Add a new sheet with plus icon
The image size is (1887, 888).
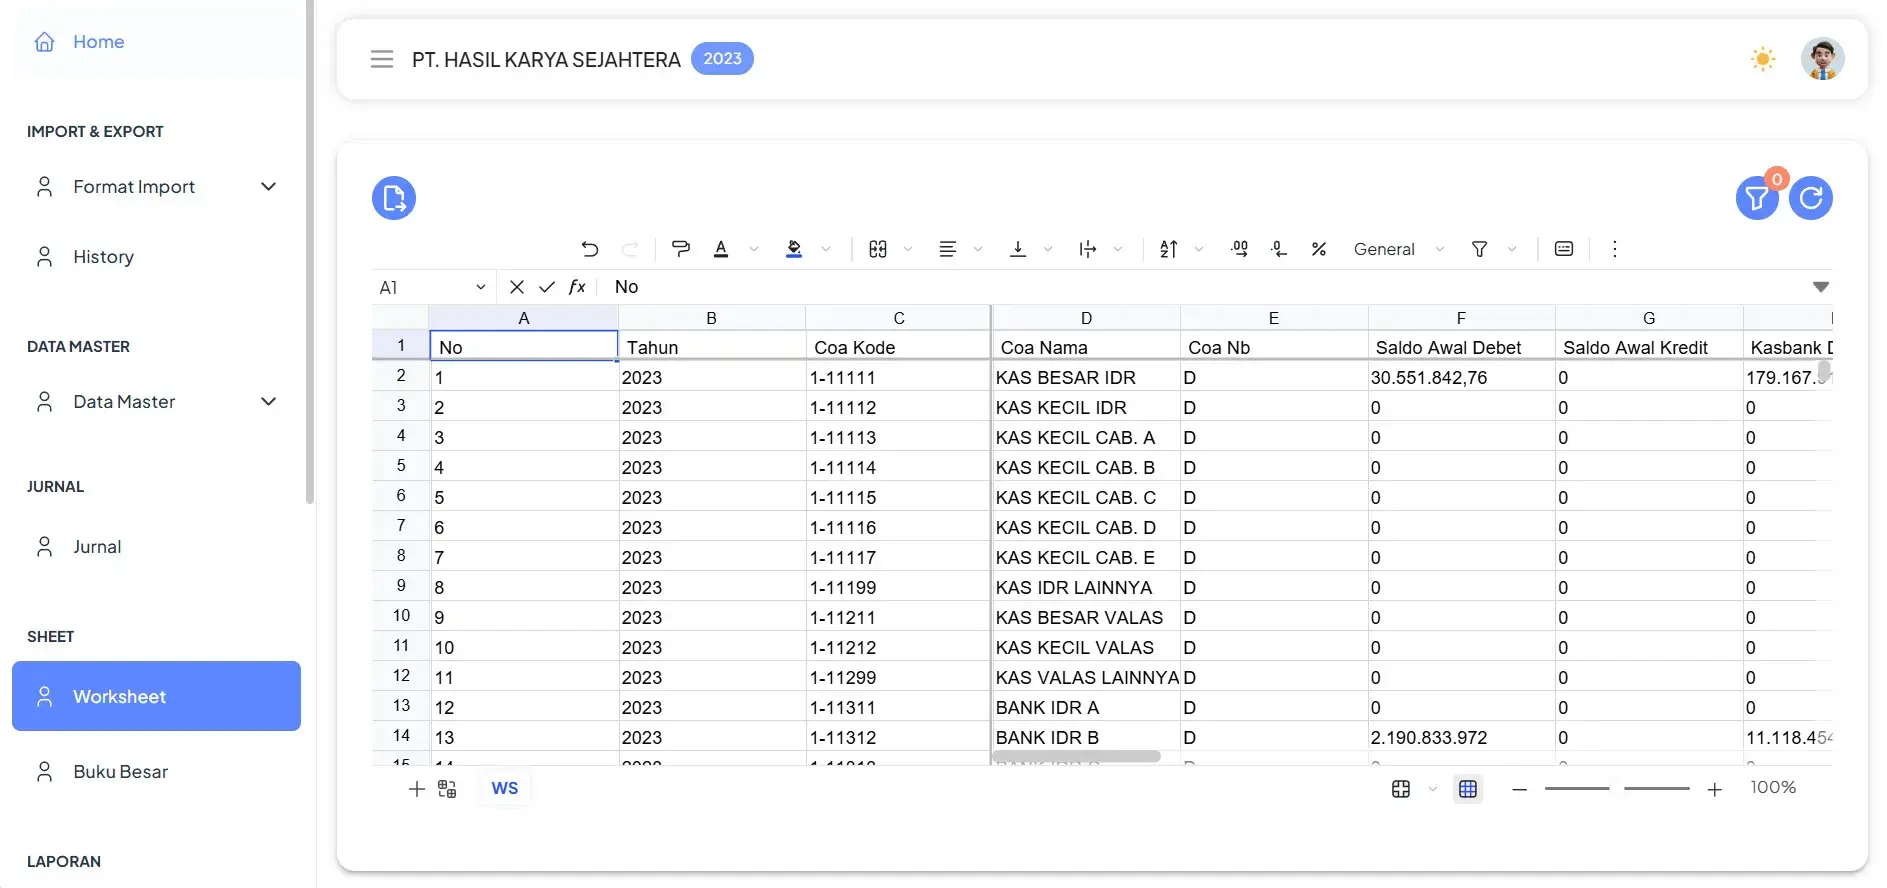coord(417,789)
